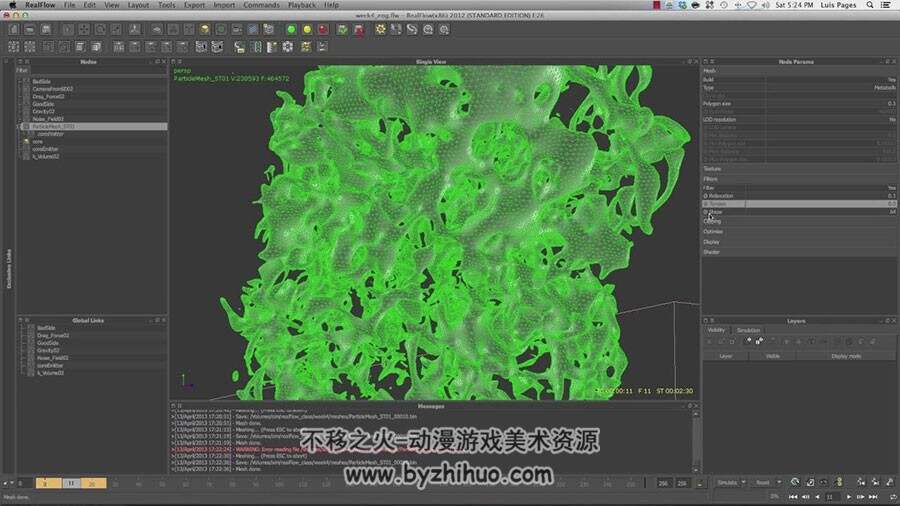Image resolution: width=900 pixels, height=506 pixels.
Task: Click the LOD resolution value in Node Params
Action: pos(831,119)
